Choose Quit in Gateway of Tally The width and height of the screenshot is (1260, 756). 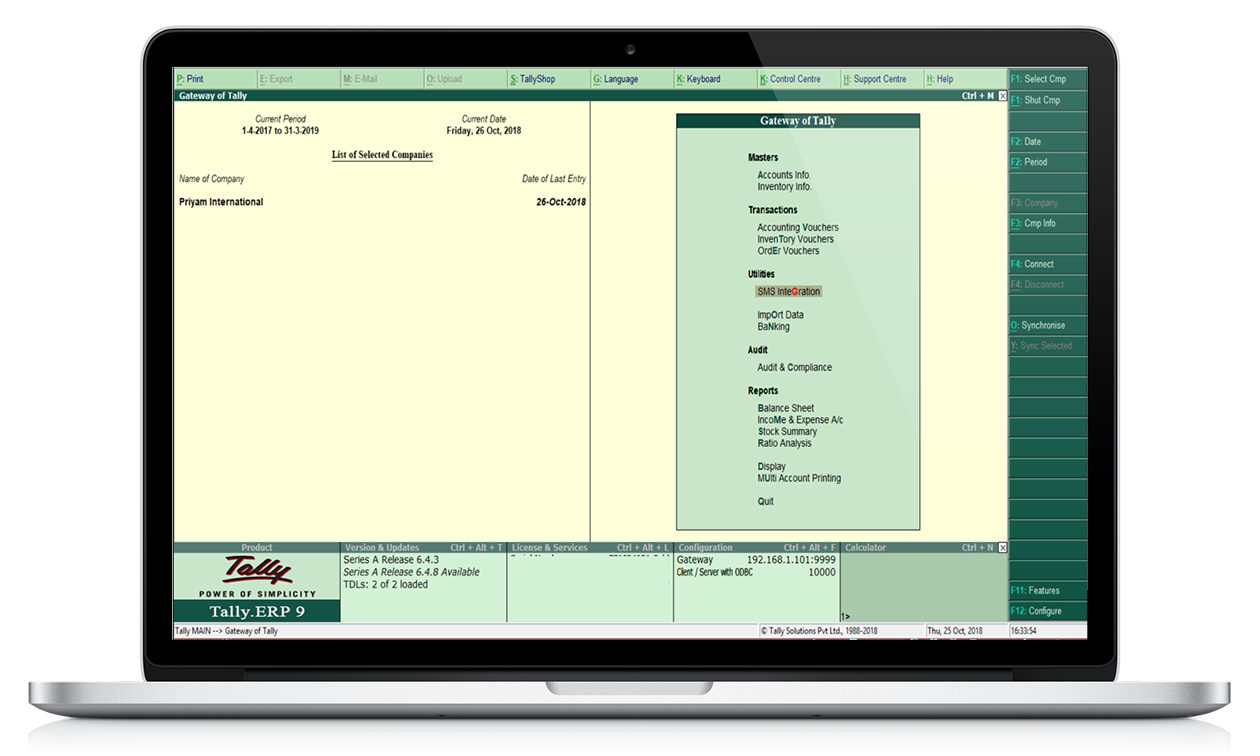pyautogui.click(x=765, y=502)
